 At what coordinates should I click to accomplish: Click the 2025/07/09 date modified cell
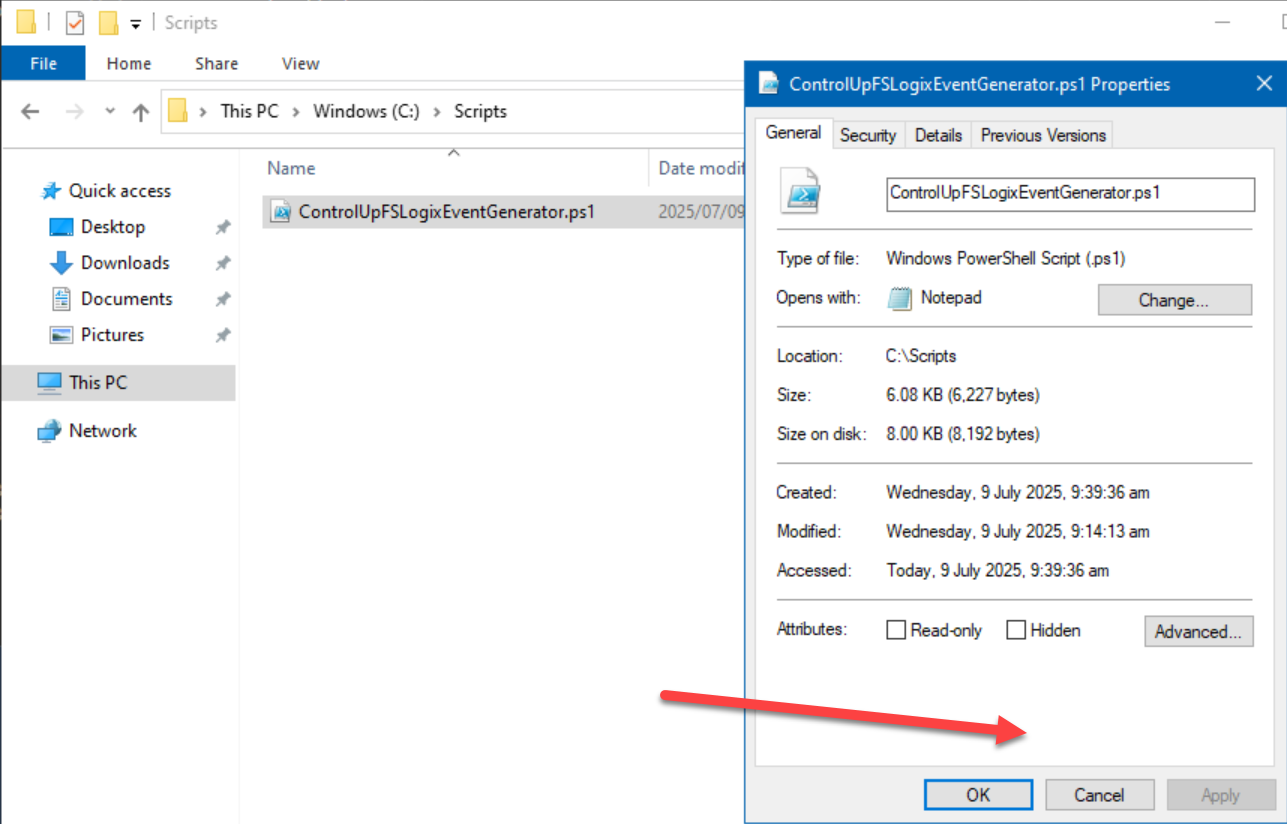coord(702,212)
